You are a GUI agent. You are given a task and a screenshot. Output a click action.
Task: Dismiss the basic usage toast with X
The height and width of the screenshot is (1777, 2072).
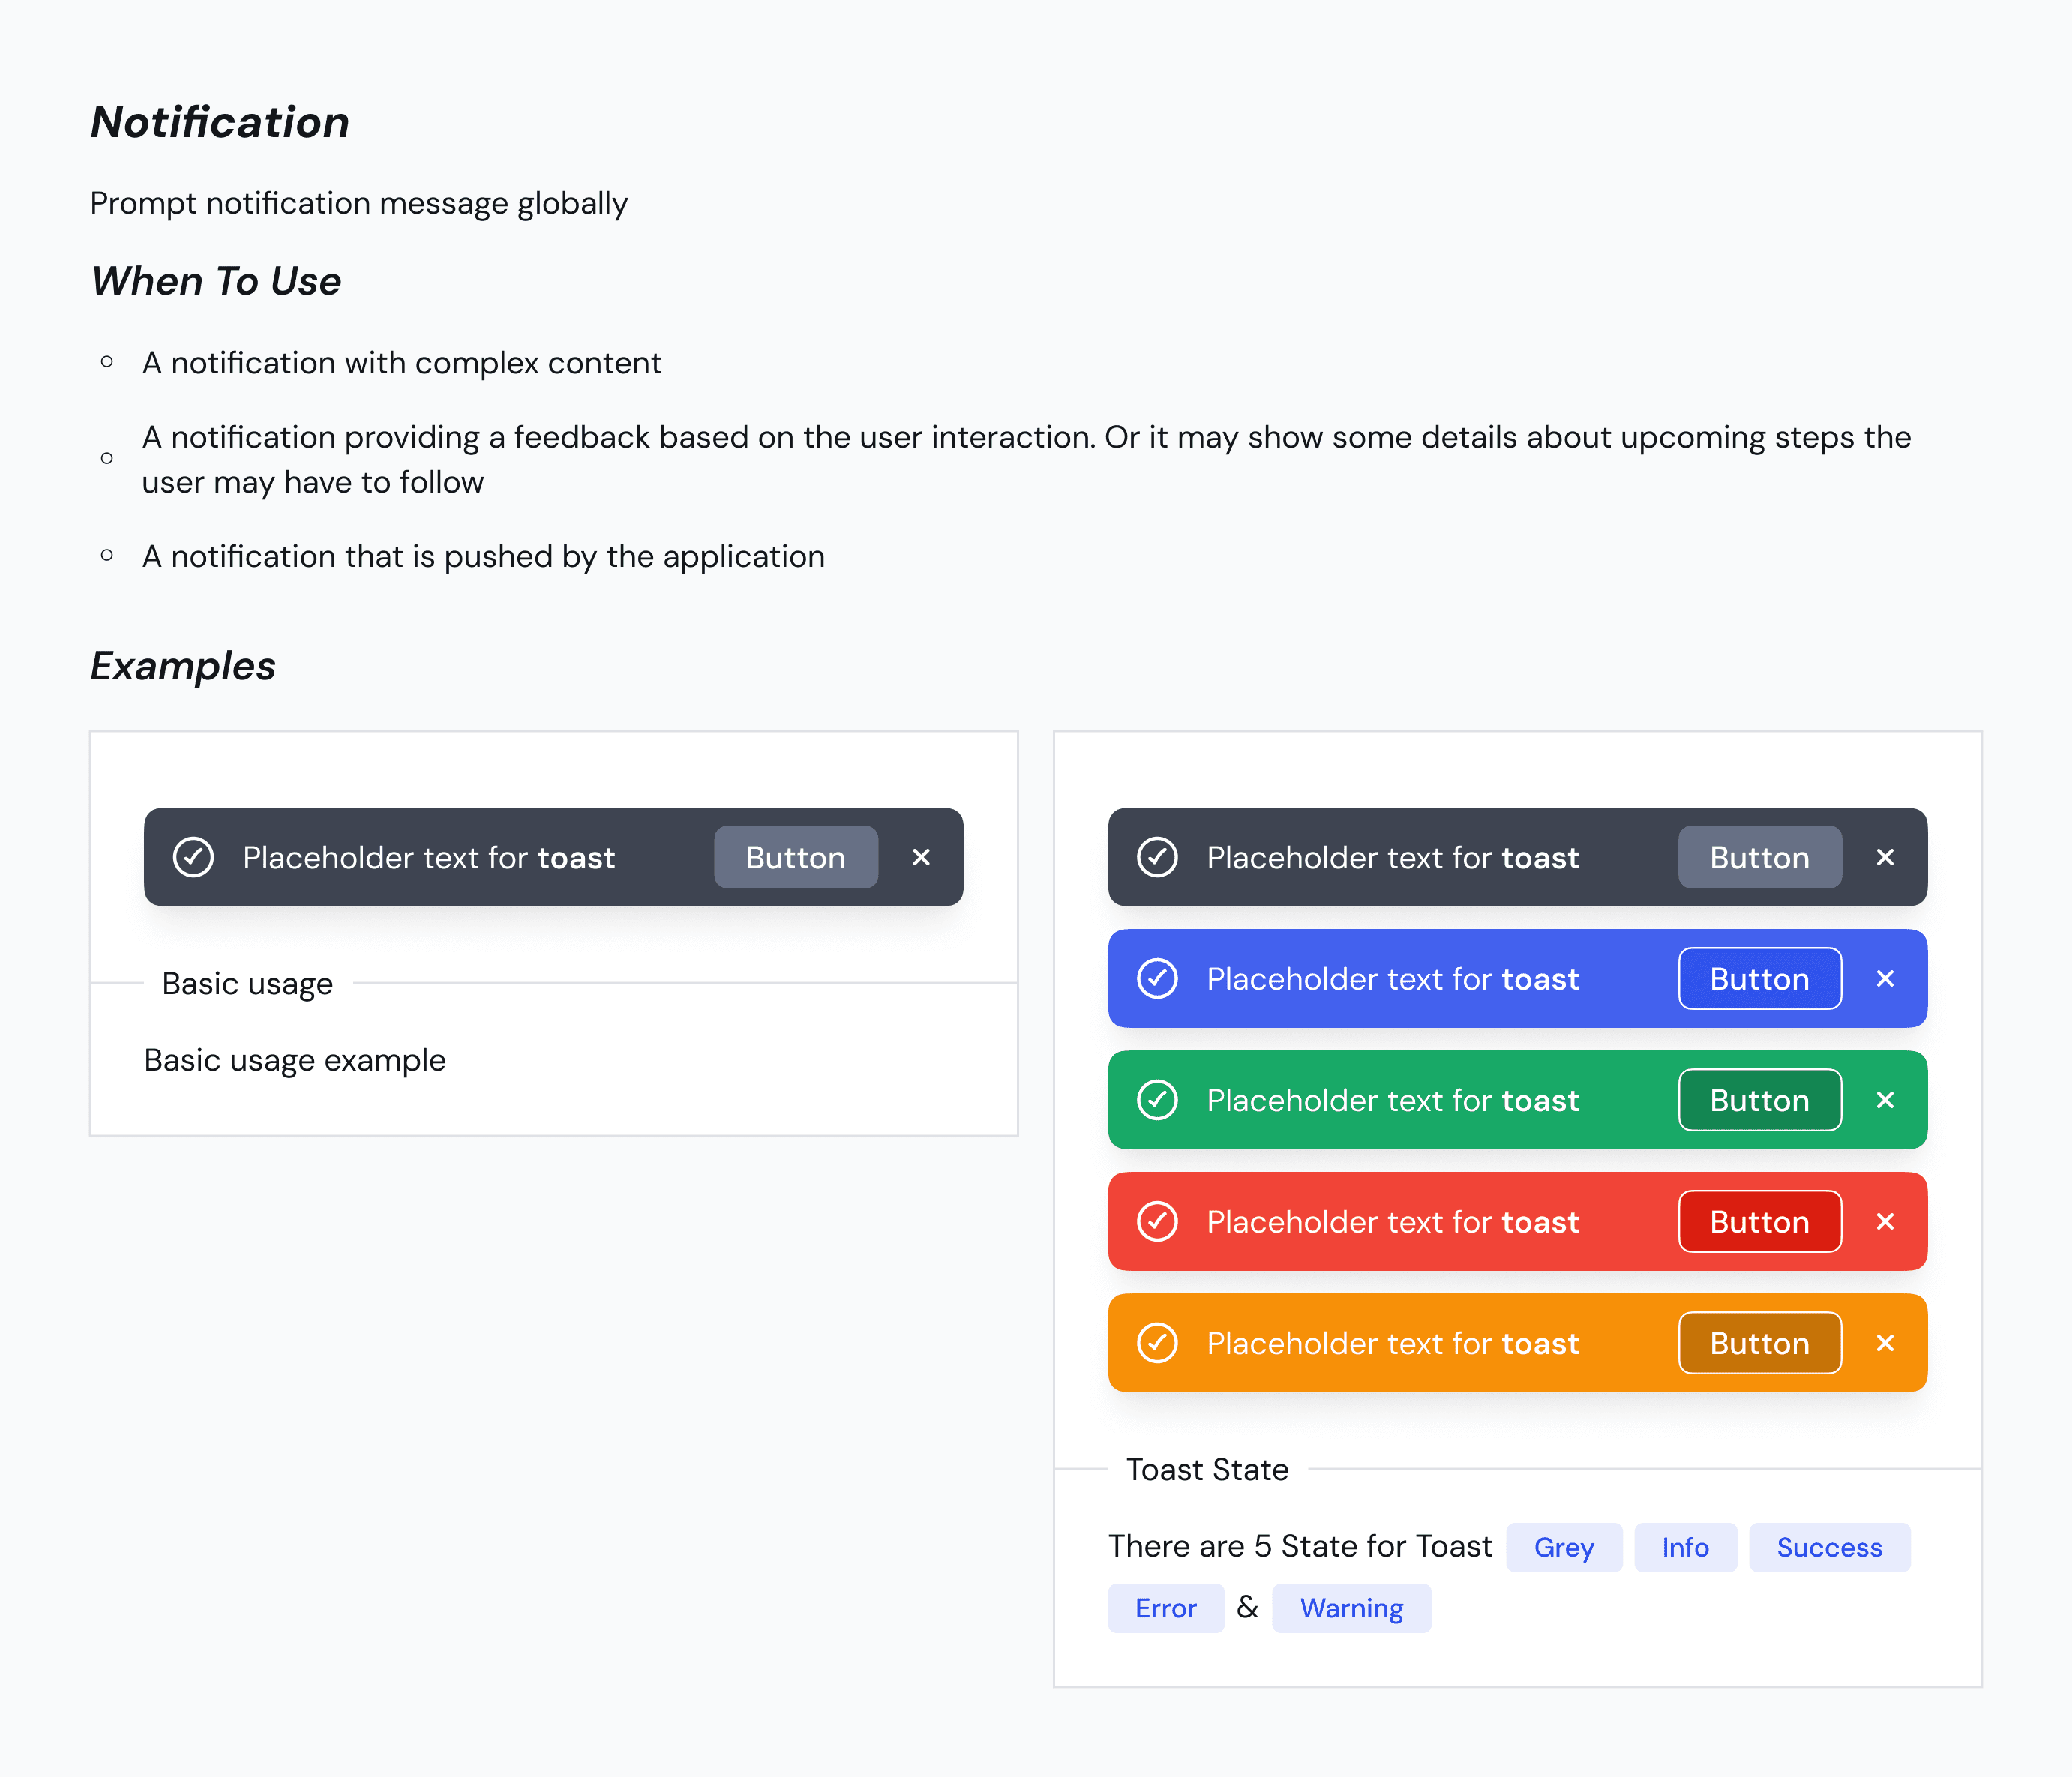(921, 857)
